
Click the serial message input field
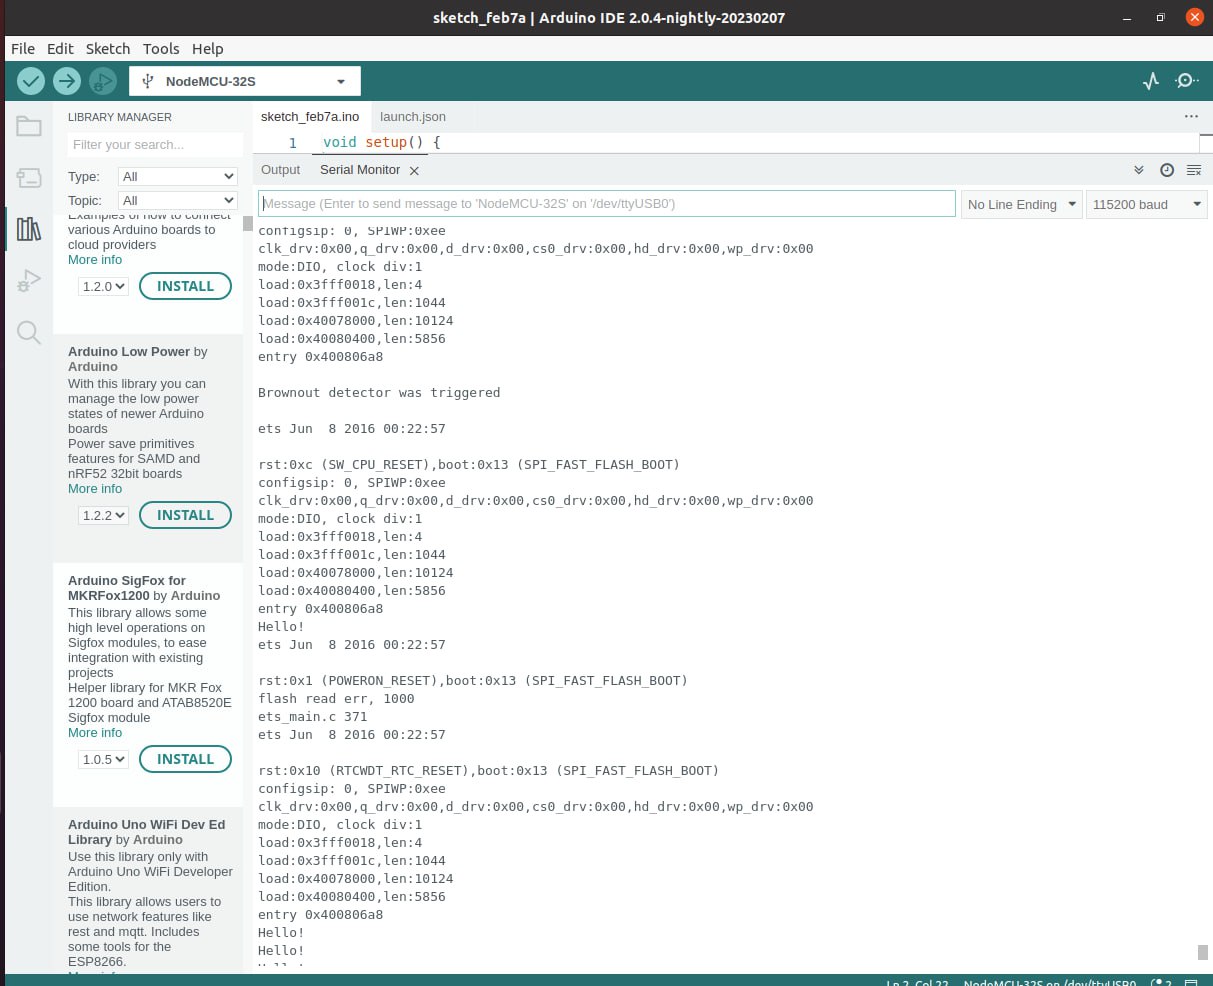coord(606,204)
